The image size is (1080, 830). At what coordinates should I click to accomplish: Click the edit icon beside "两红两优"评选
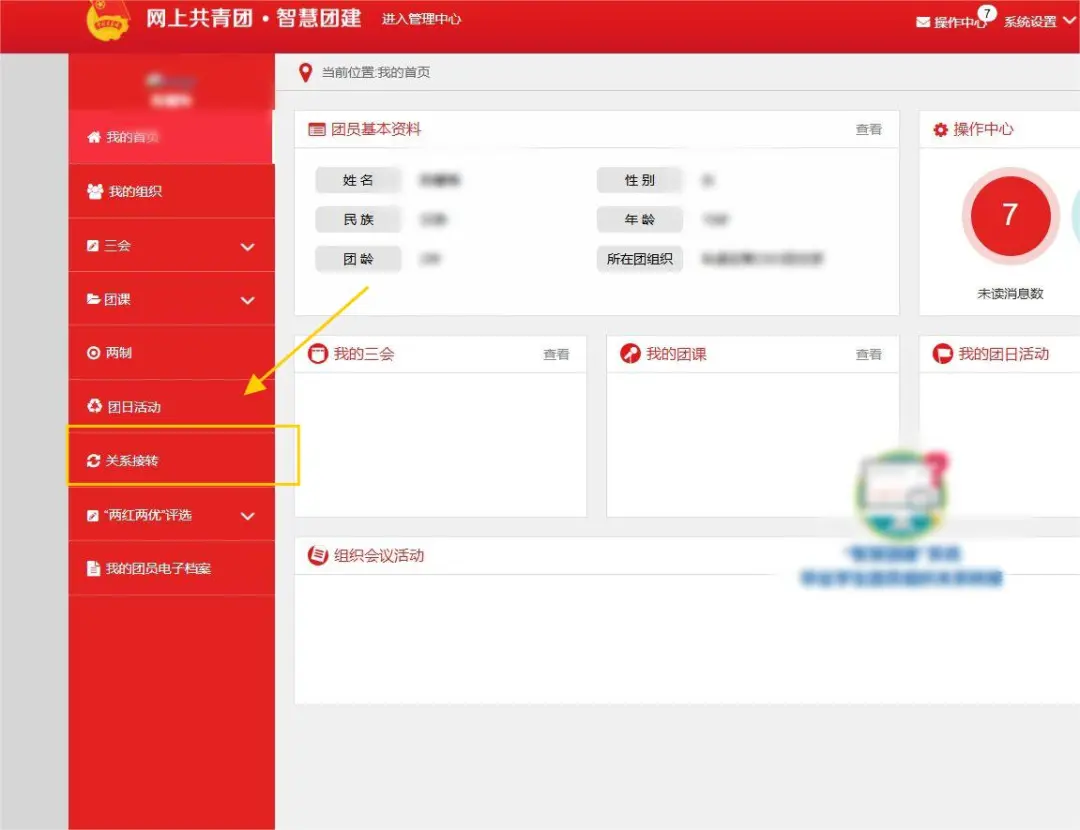click(93, 515)
